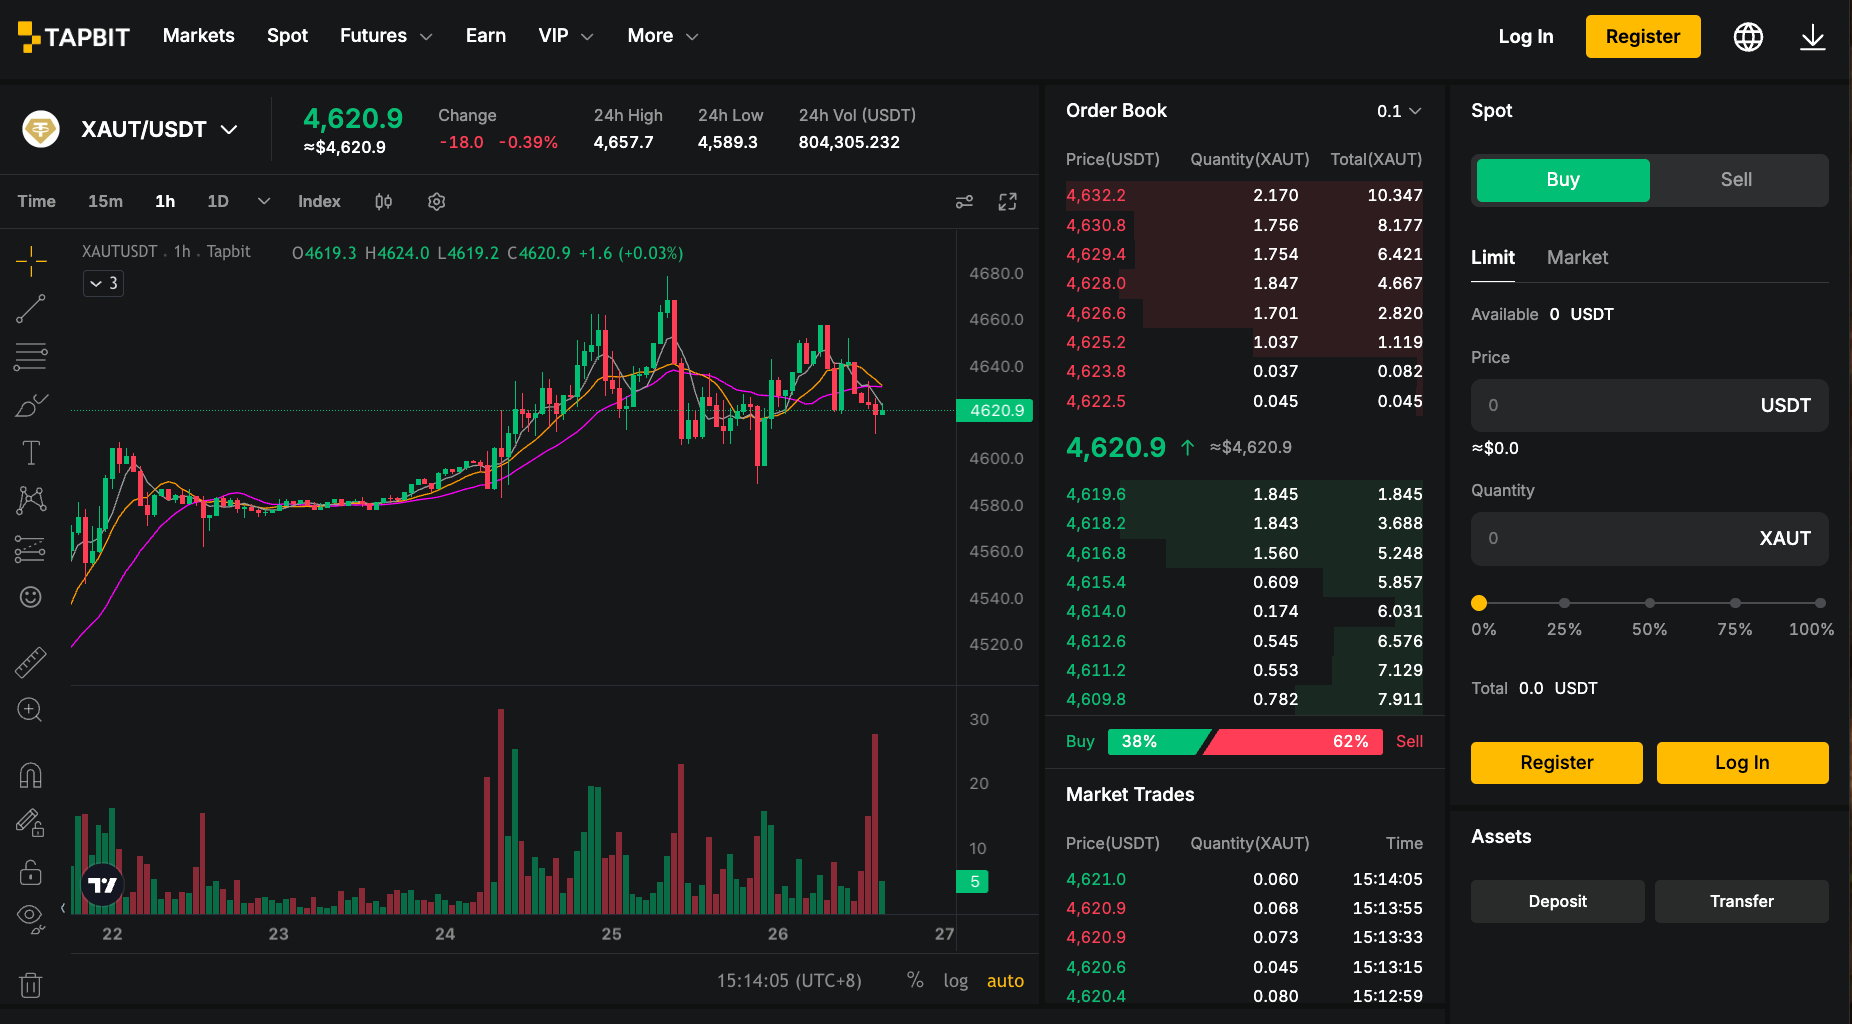The width and height of the screenshot is (1852, 1024).
Task: Click the TradingView logo on chart
Action: coord(102,885)
